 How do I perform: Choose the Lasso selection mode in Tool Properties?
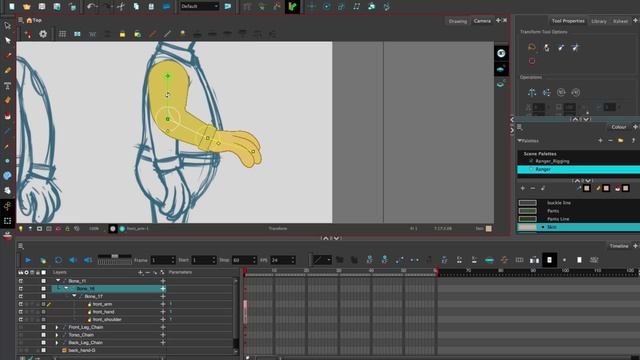click(531, 47)
